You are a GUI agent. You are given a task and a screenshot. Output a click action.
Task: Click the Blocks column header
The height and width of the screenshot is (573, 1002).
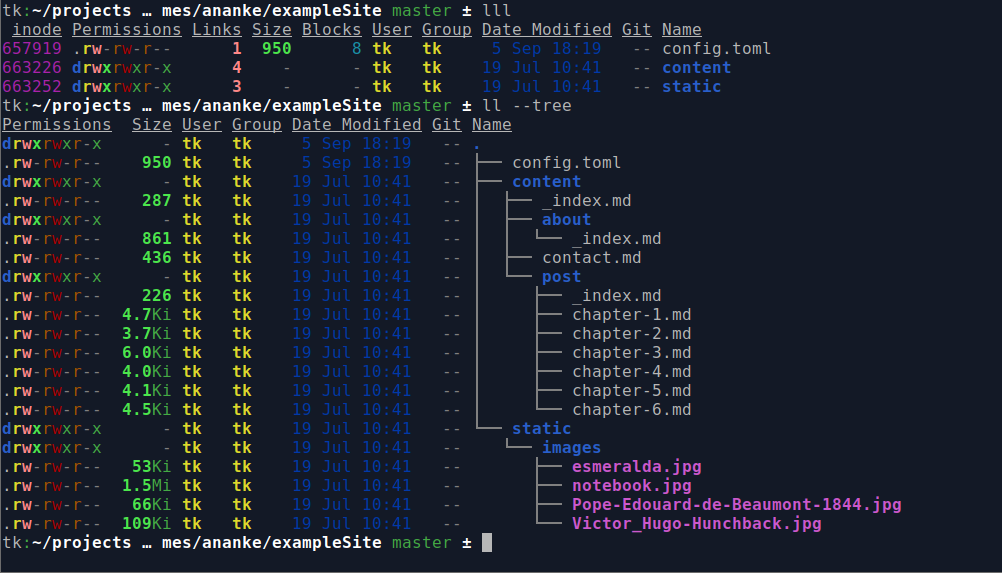(x=332, y=30)
